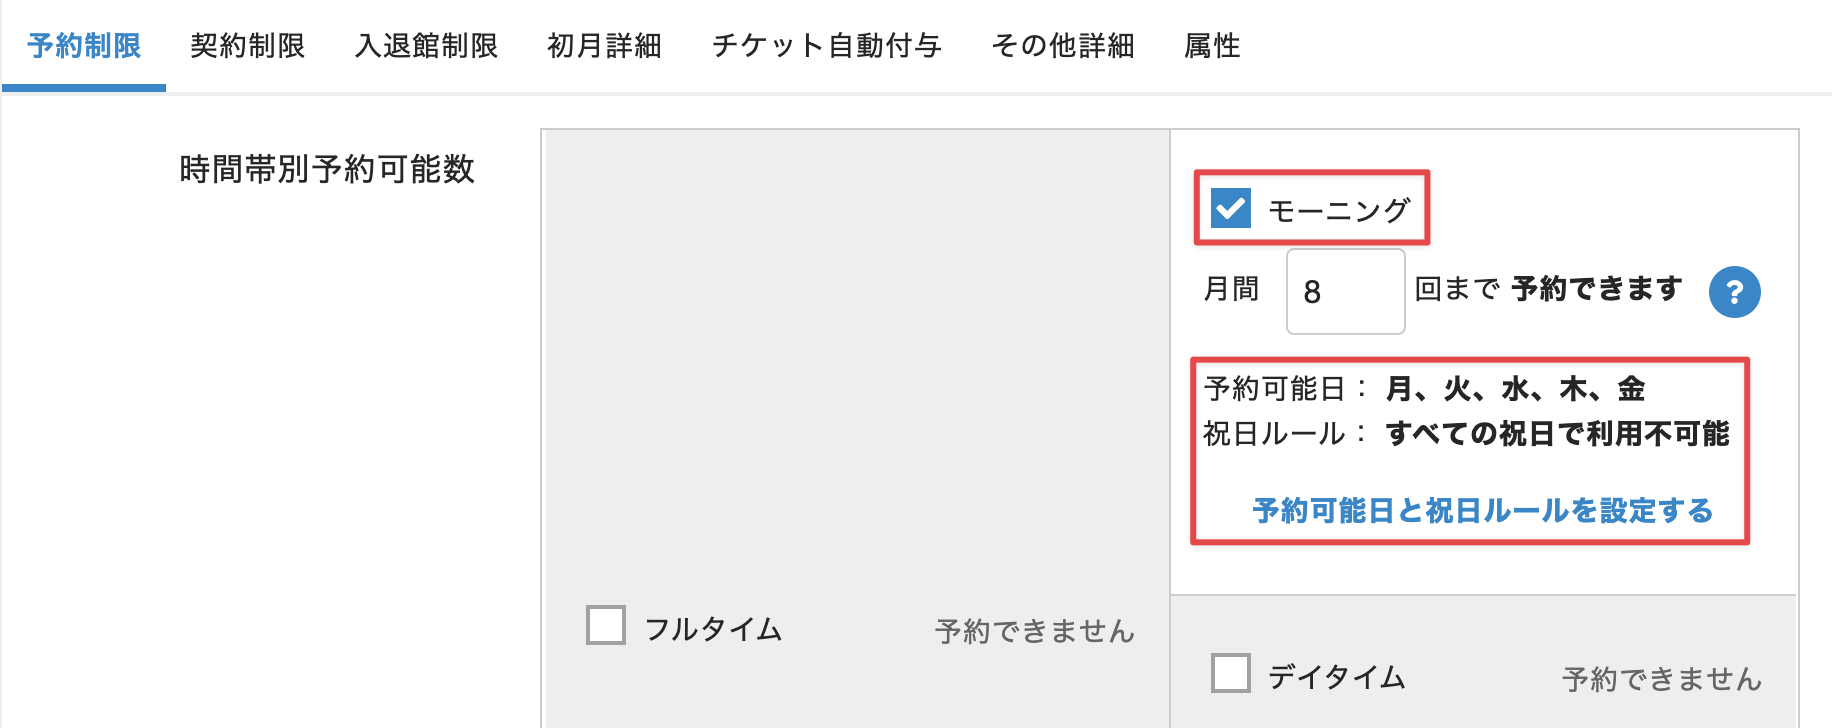Click the 月、火、水、木、金 bookable days text

pyautogui.click(x=1515, y=389)
